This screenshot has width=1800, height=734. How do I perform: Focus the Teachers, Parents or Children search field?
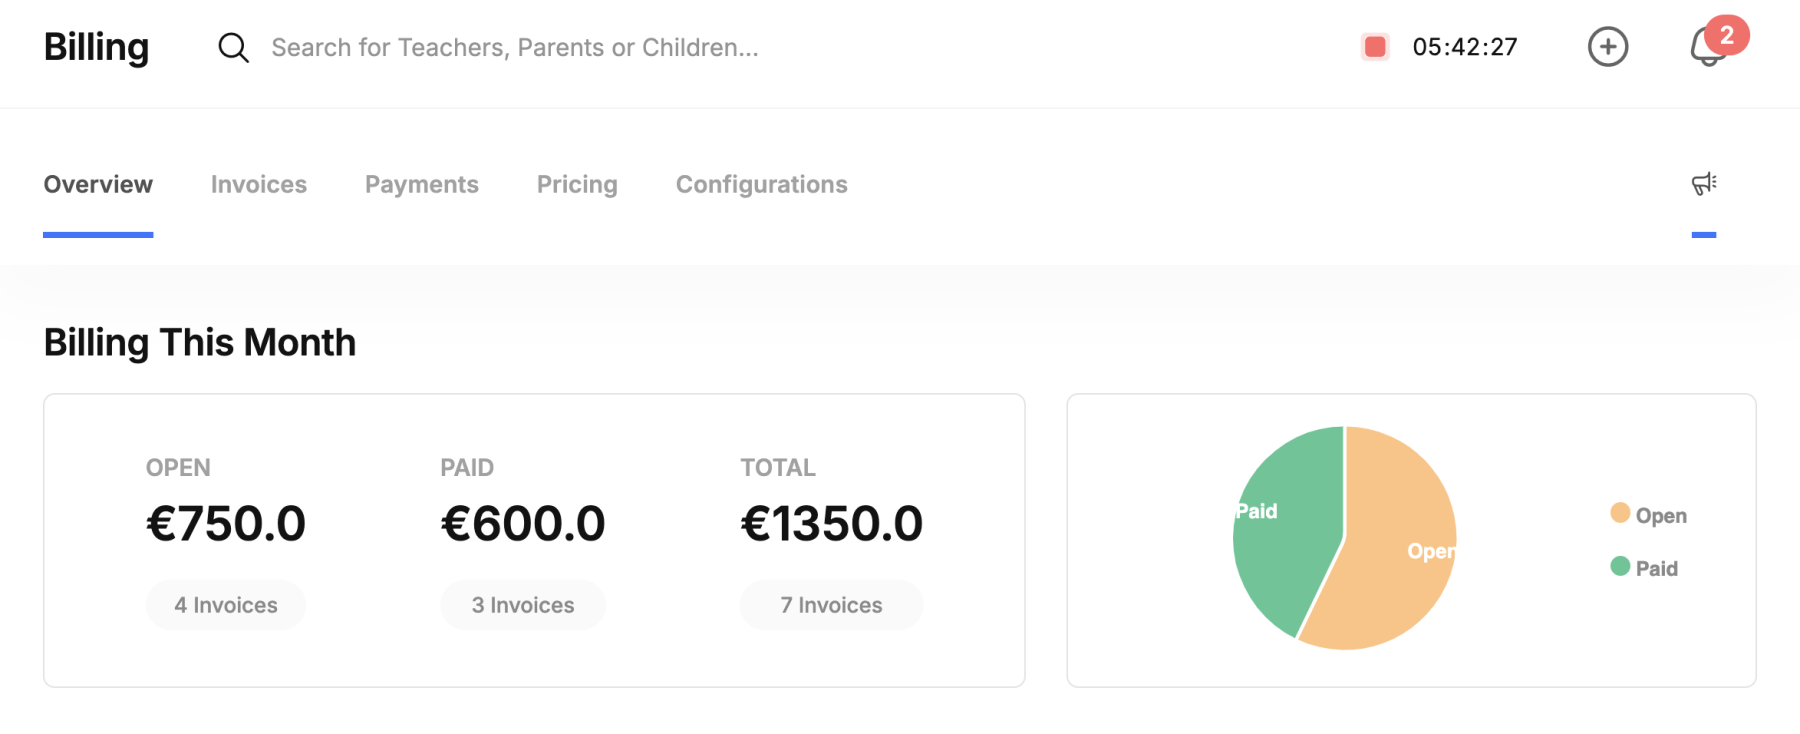pos(515,47)
